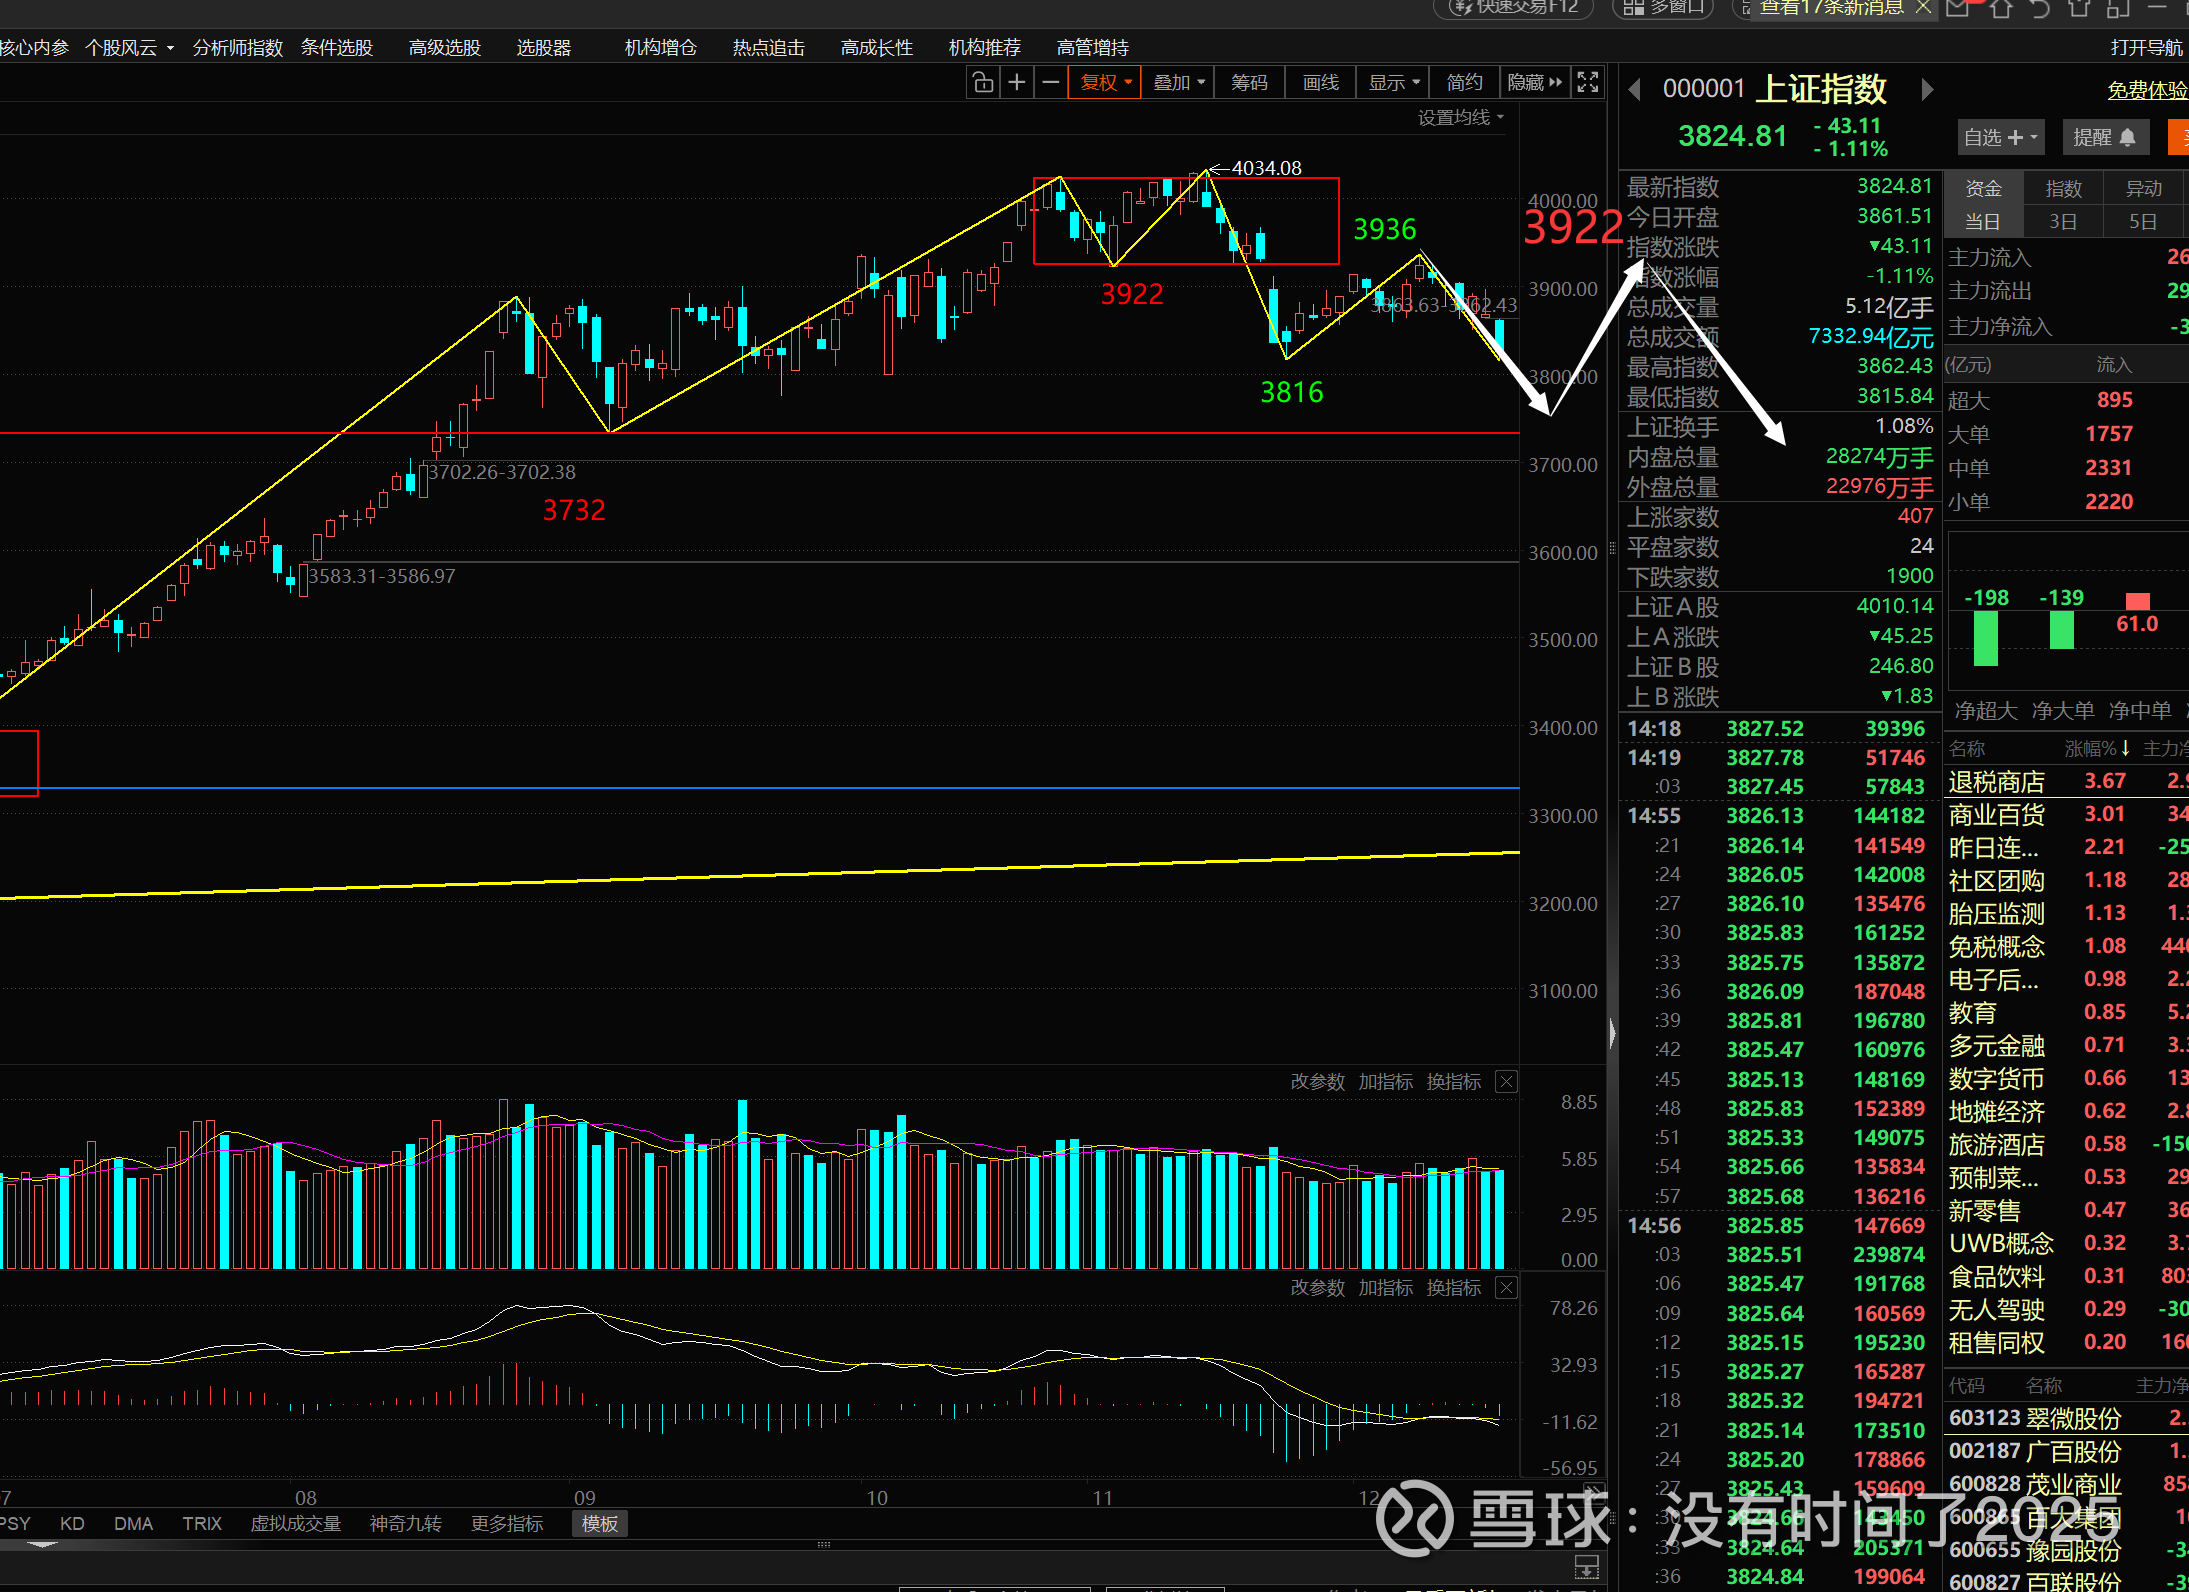Select the 神奇九转 indicator
Image resolution: width=2189 pixels, height=1592 pixels.
[405, 1524]
